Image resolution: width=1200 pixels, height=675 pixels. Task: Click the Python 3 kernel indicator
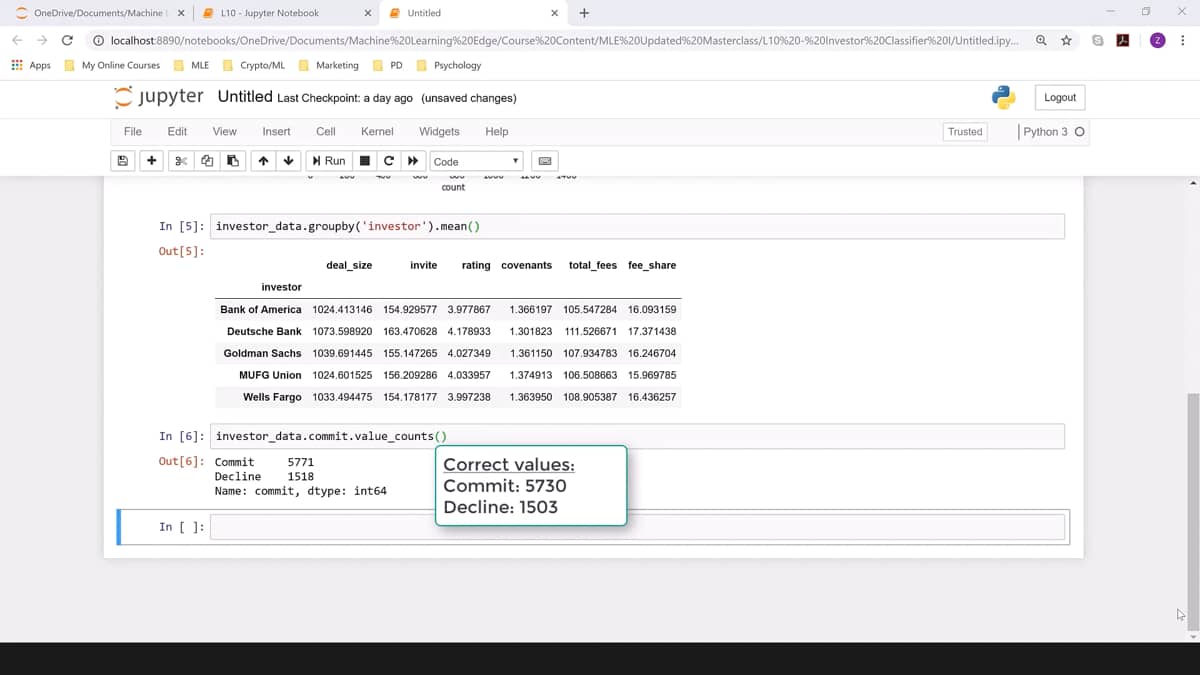click(x=1054, y=131)
